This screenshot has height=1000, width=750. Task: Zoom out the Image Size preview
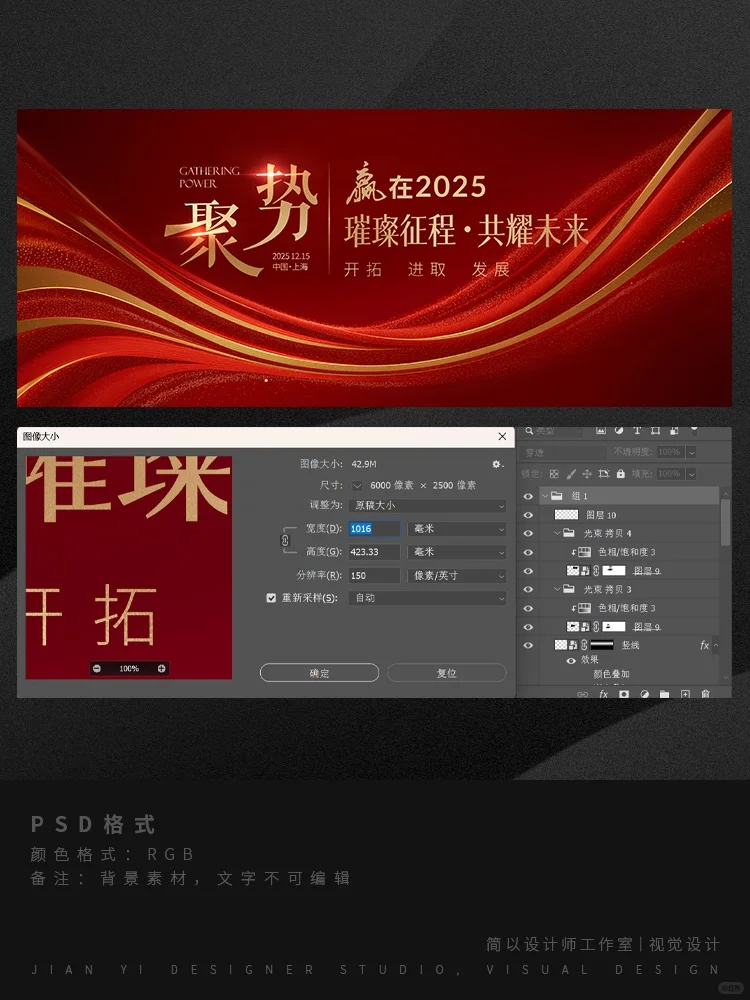(x=97, y=668)
